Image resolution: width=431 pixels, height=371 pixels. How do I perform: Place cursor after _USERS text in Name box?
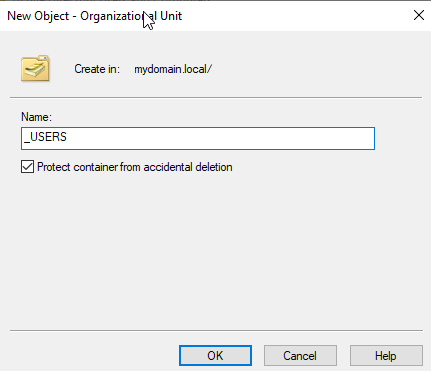68,137
